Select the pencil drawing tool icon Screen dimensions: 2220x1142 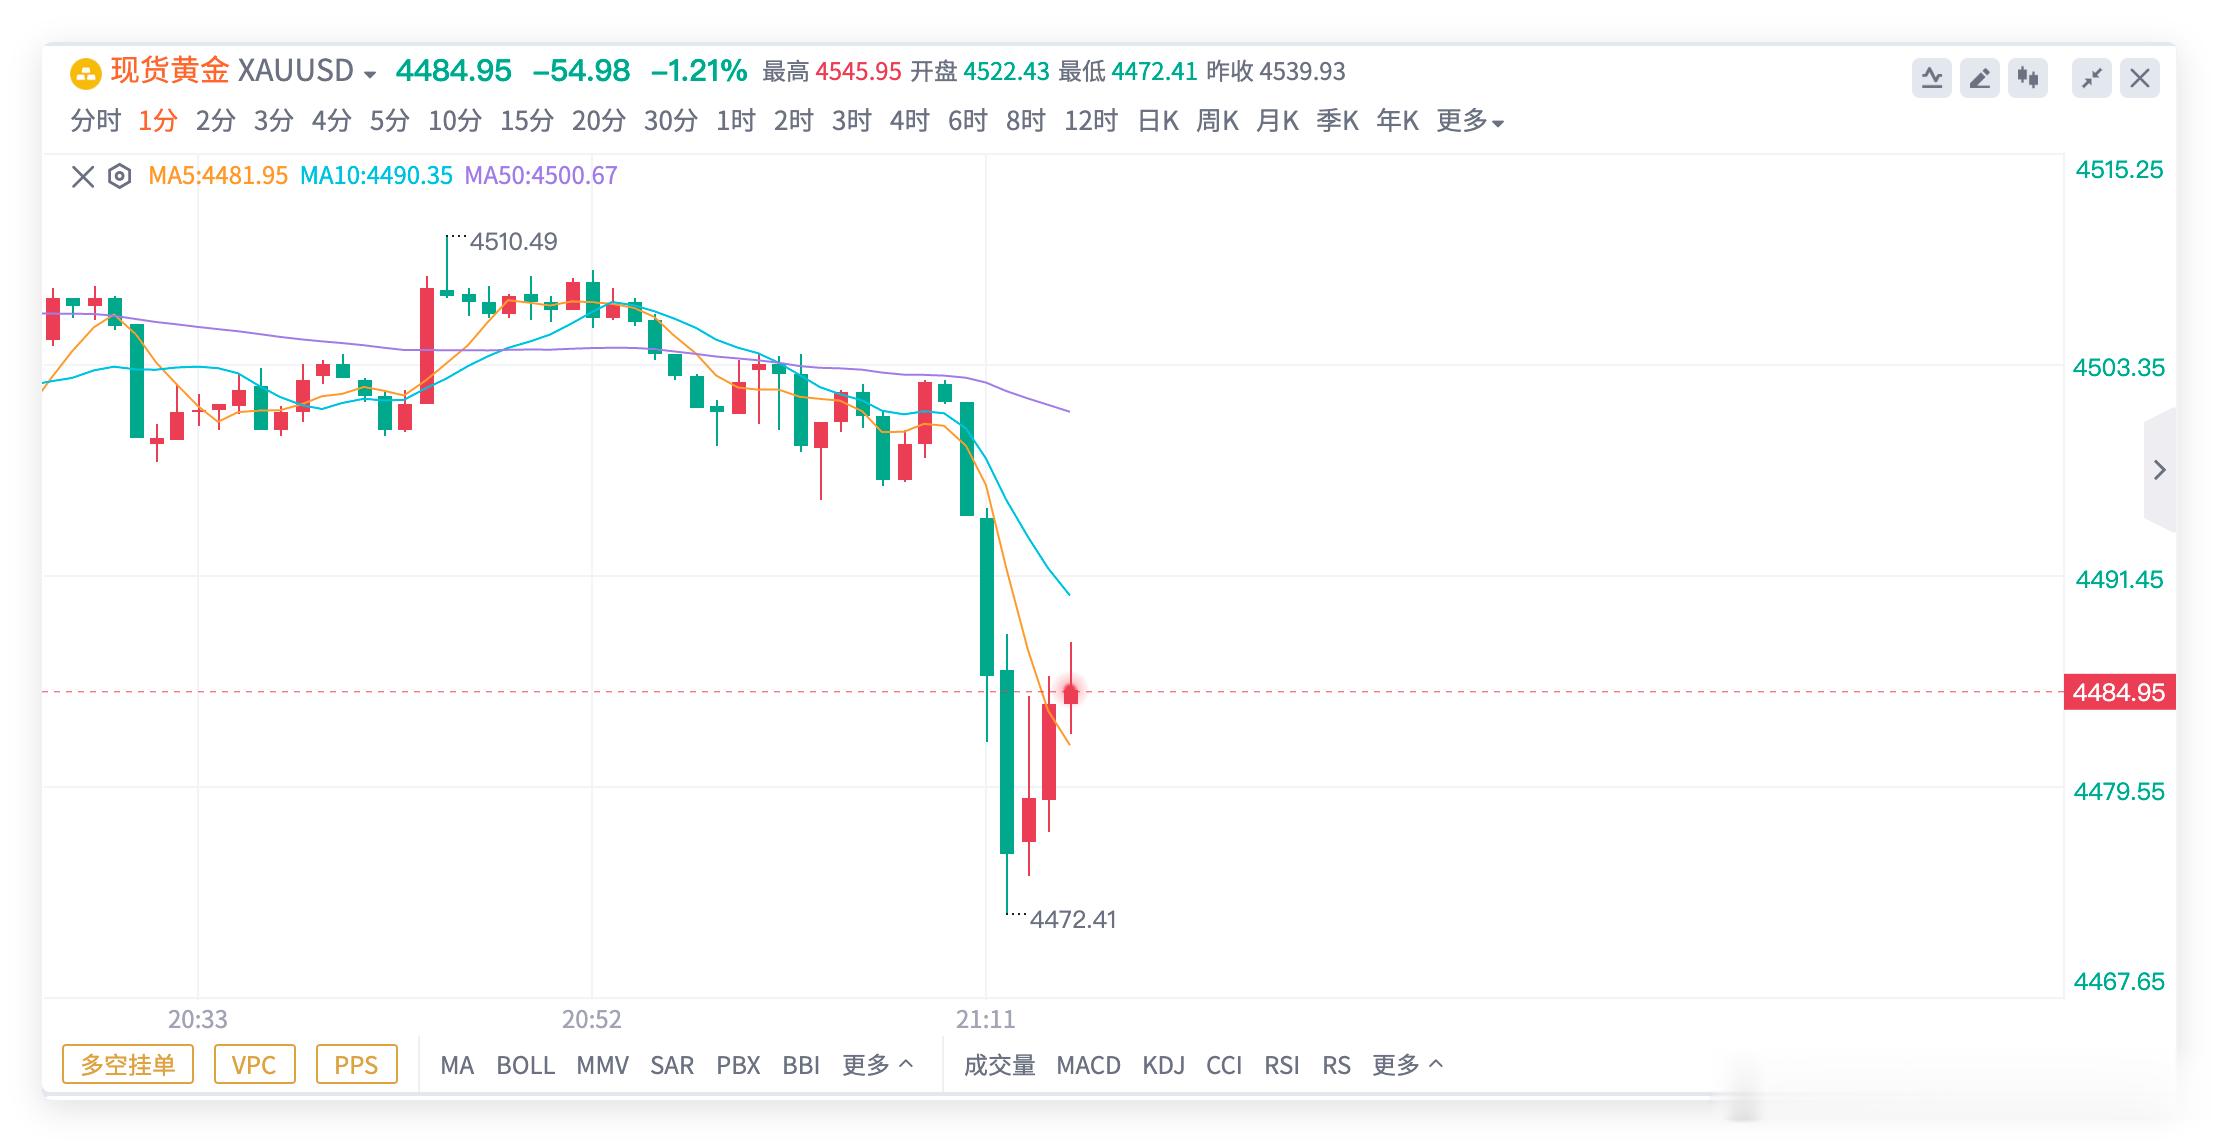[1980, 78]
